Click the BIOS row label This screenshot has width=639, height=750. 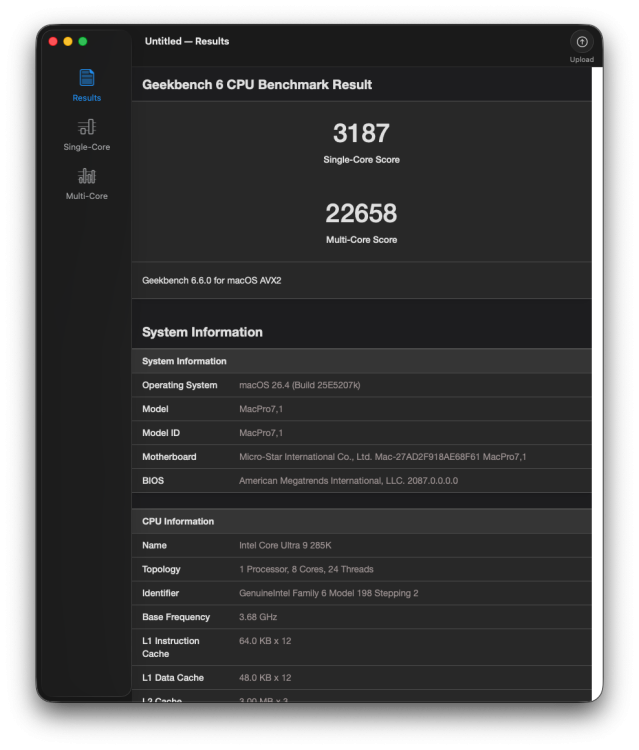[153, 481]
